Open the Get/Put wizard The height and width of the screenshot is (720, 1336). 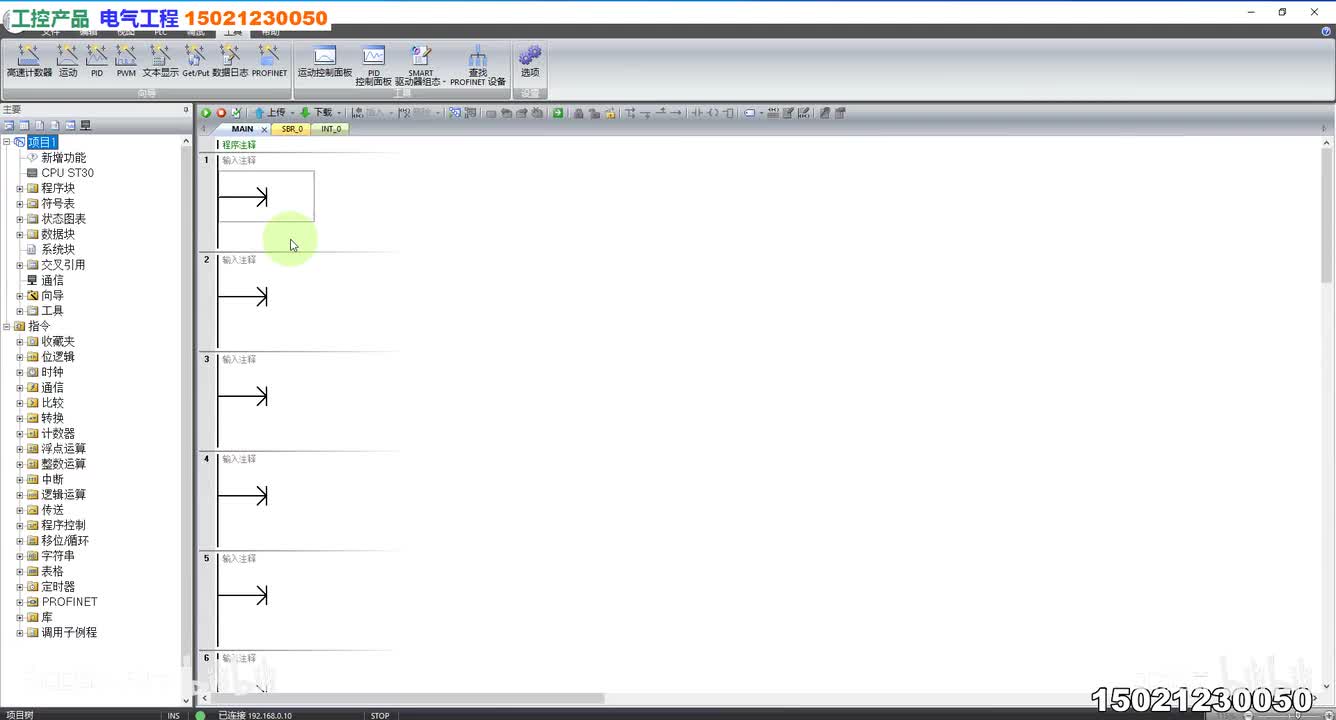(196, 61)
